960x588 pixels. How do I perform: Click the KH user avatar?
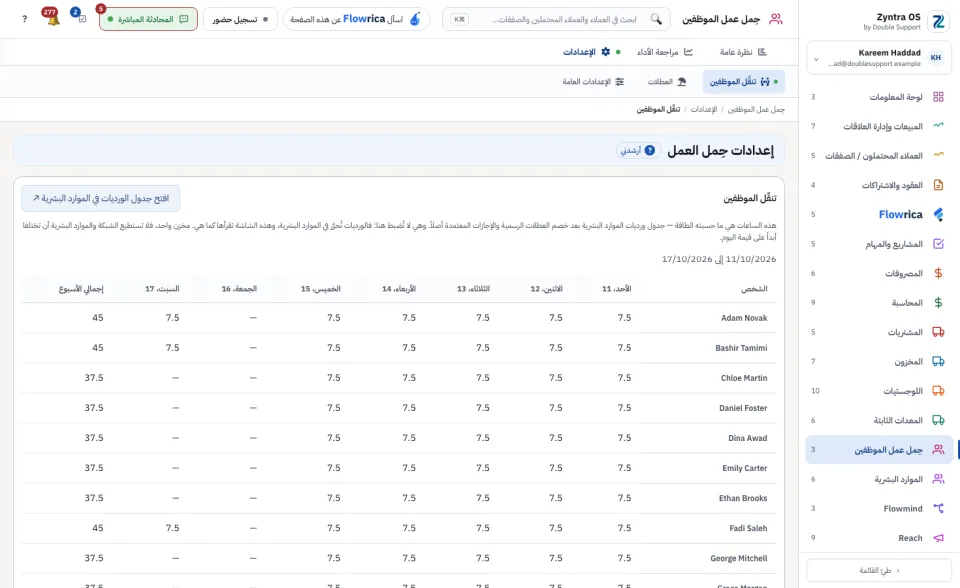coord(936,58)
